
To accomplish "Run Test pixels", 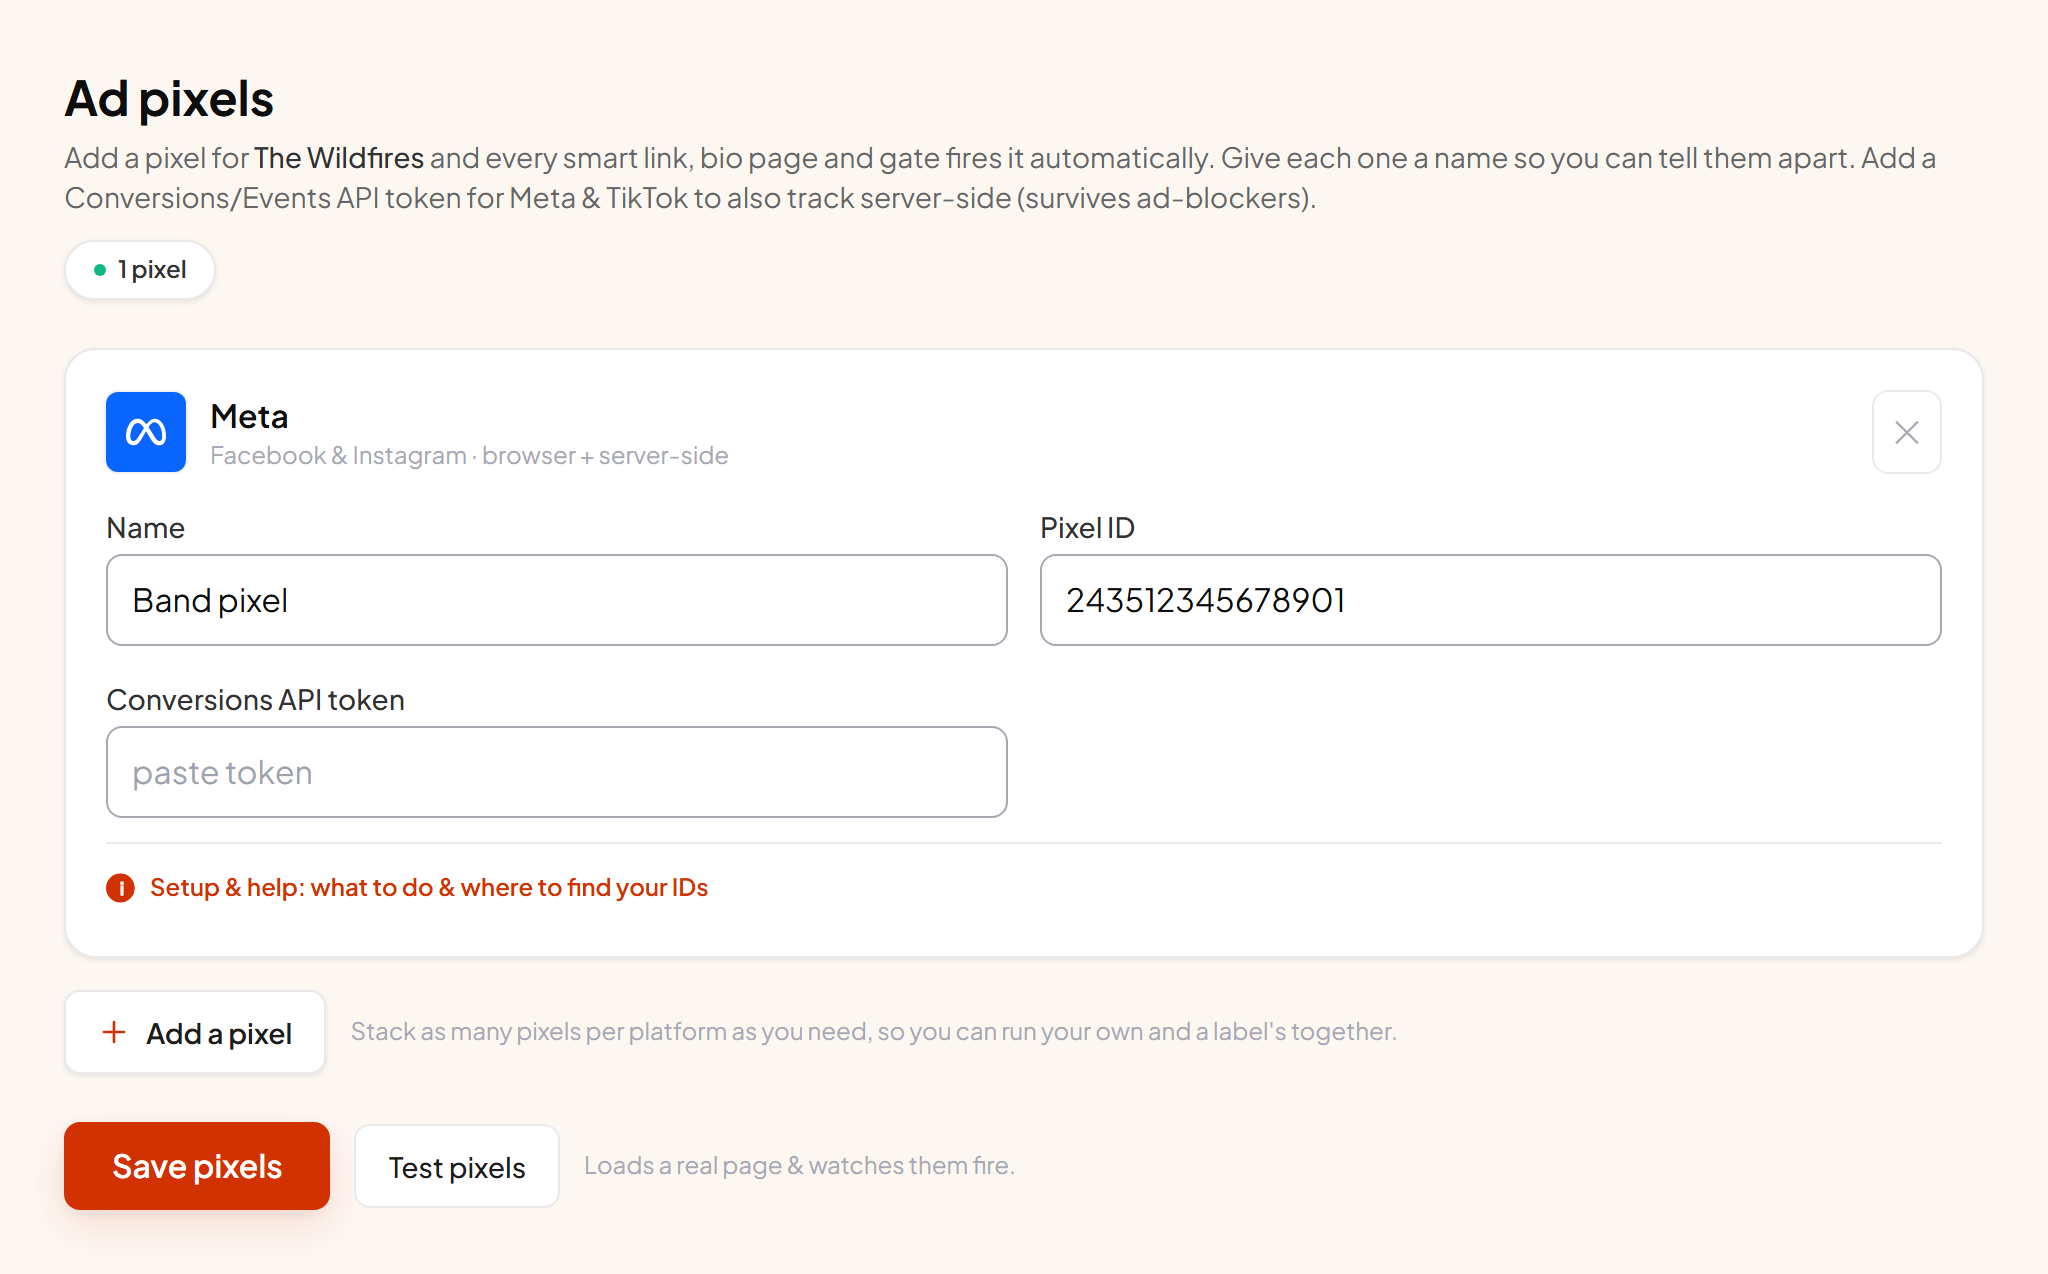I will (x=457, y=1166).
